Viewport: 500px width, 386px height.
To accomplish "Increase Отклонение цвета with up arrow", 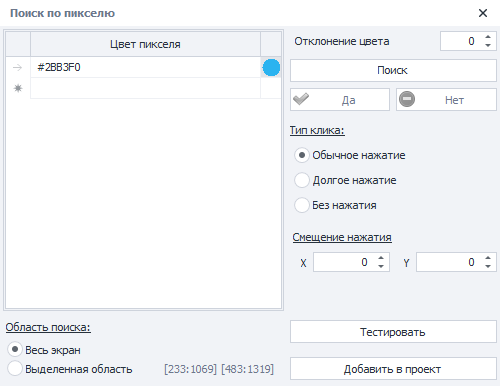I will pyautogui.click(x=488, y=37).
